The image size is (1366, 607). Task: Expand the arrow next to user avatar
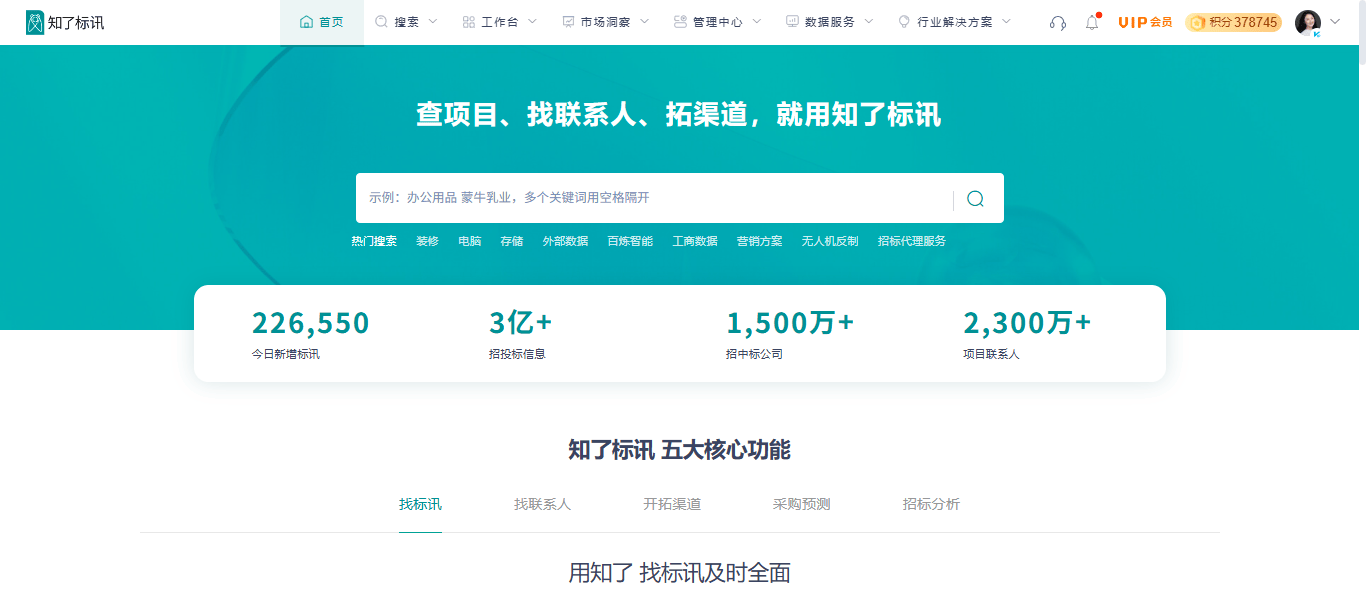[1335, 21]
